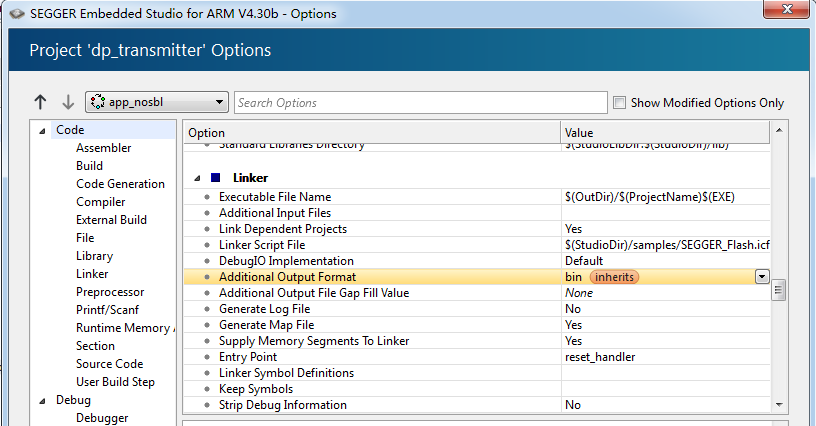Select DebugIO Implementation option row
Viewport: 816px width, 426px height.
tap(477, 261)
